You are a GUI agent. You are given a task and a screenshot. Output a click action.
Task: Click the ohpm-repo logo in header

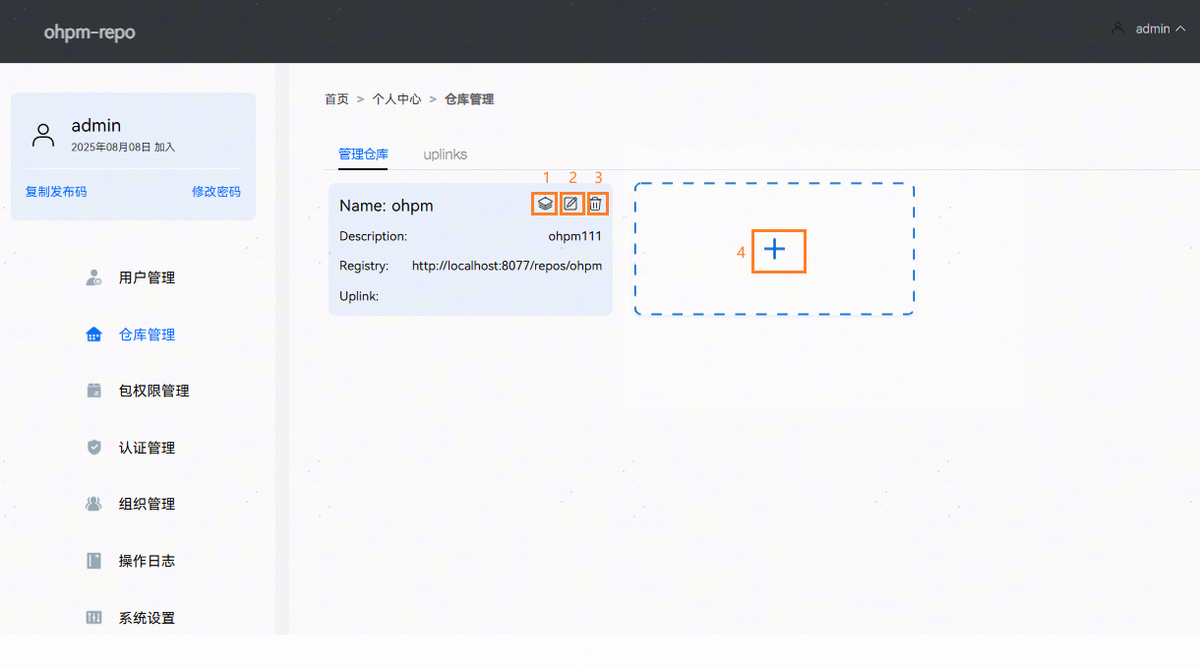89,32
